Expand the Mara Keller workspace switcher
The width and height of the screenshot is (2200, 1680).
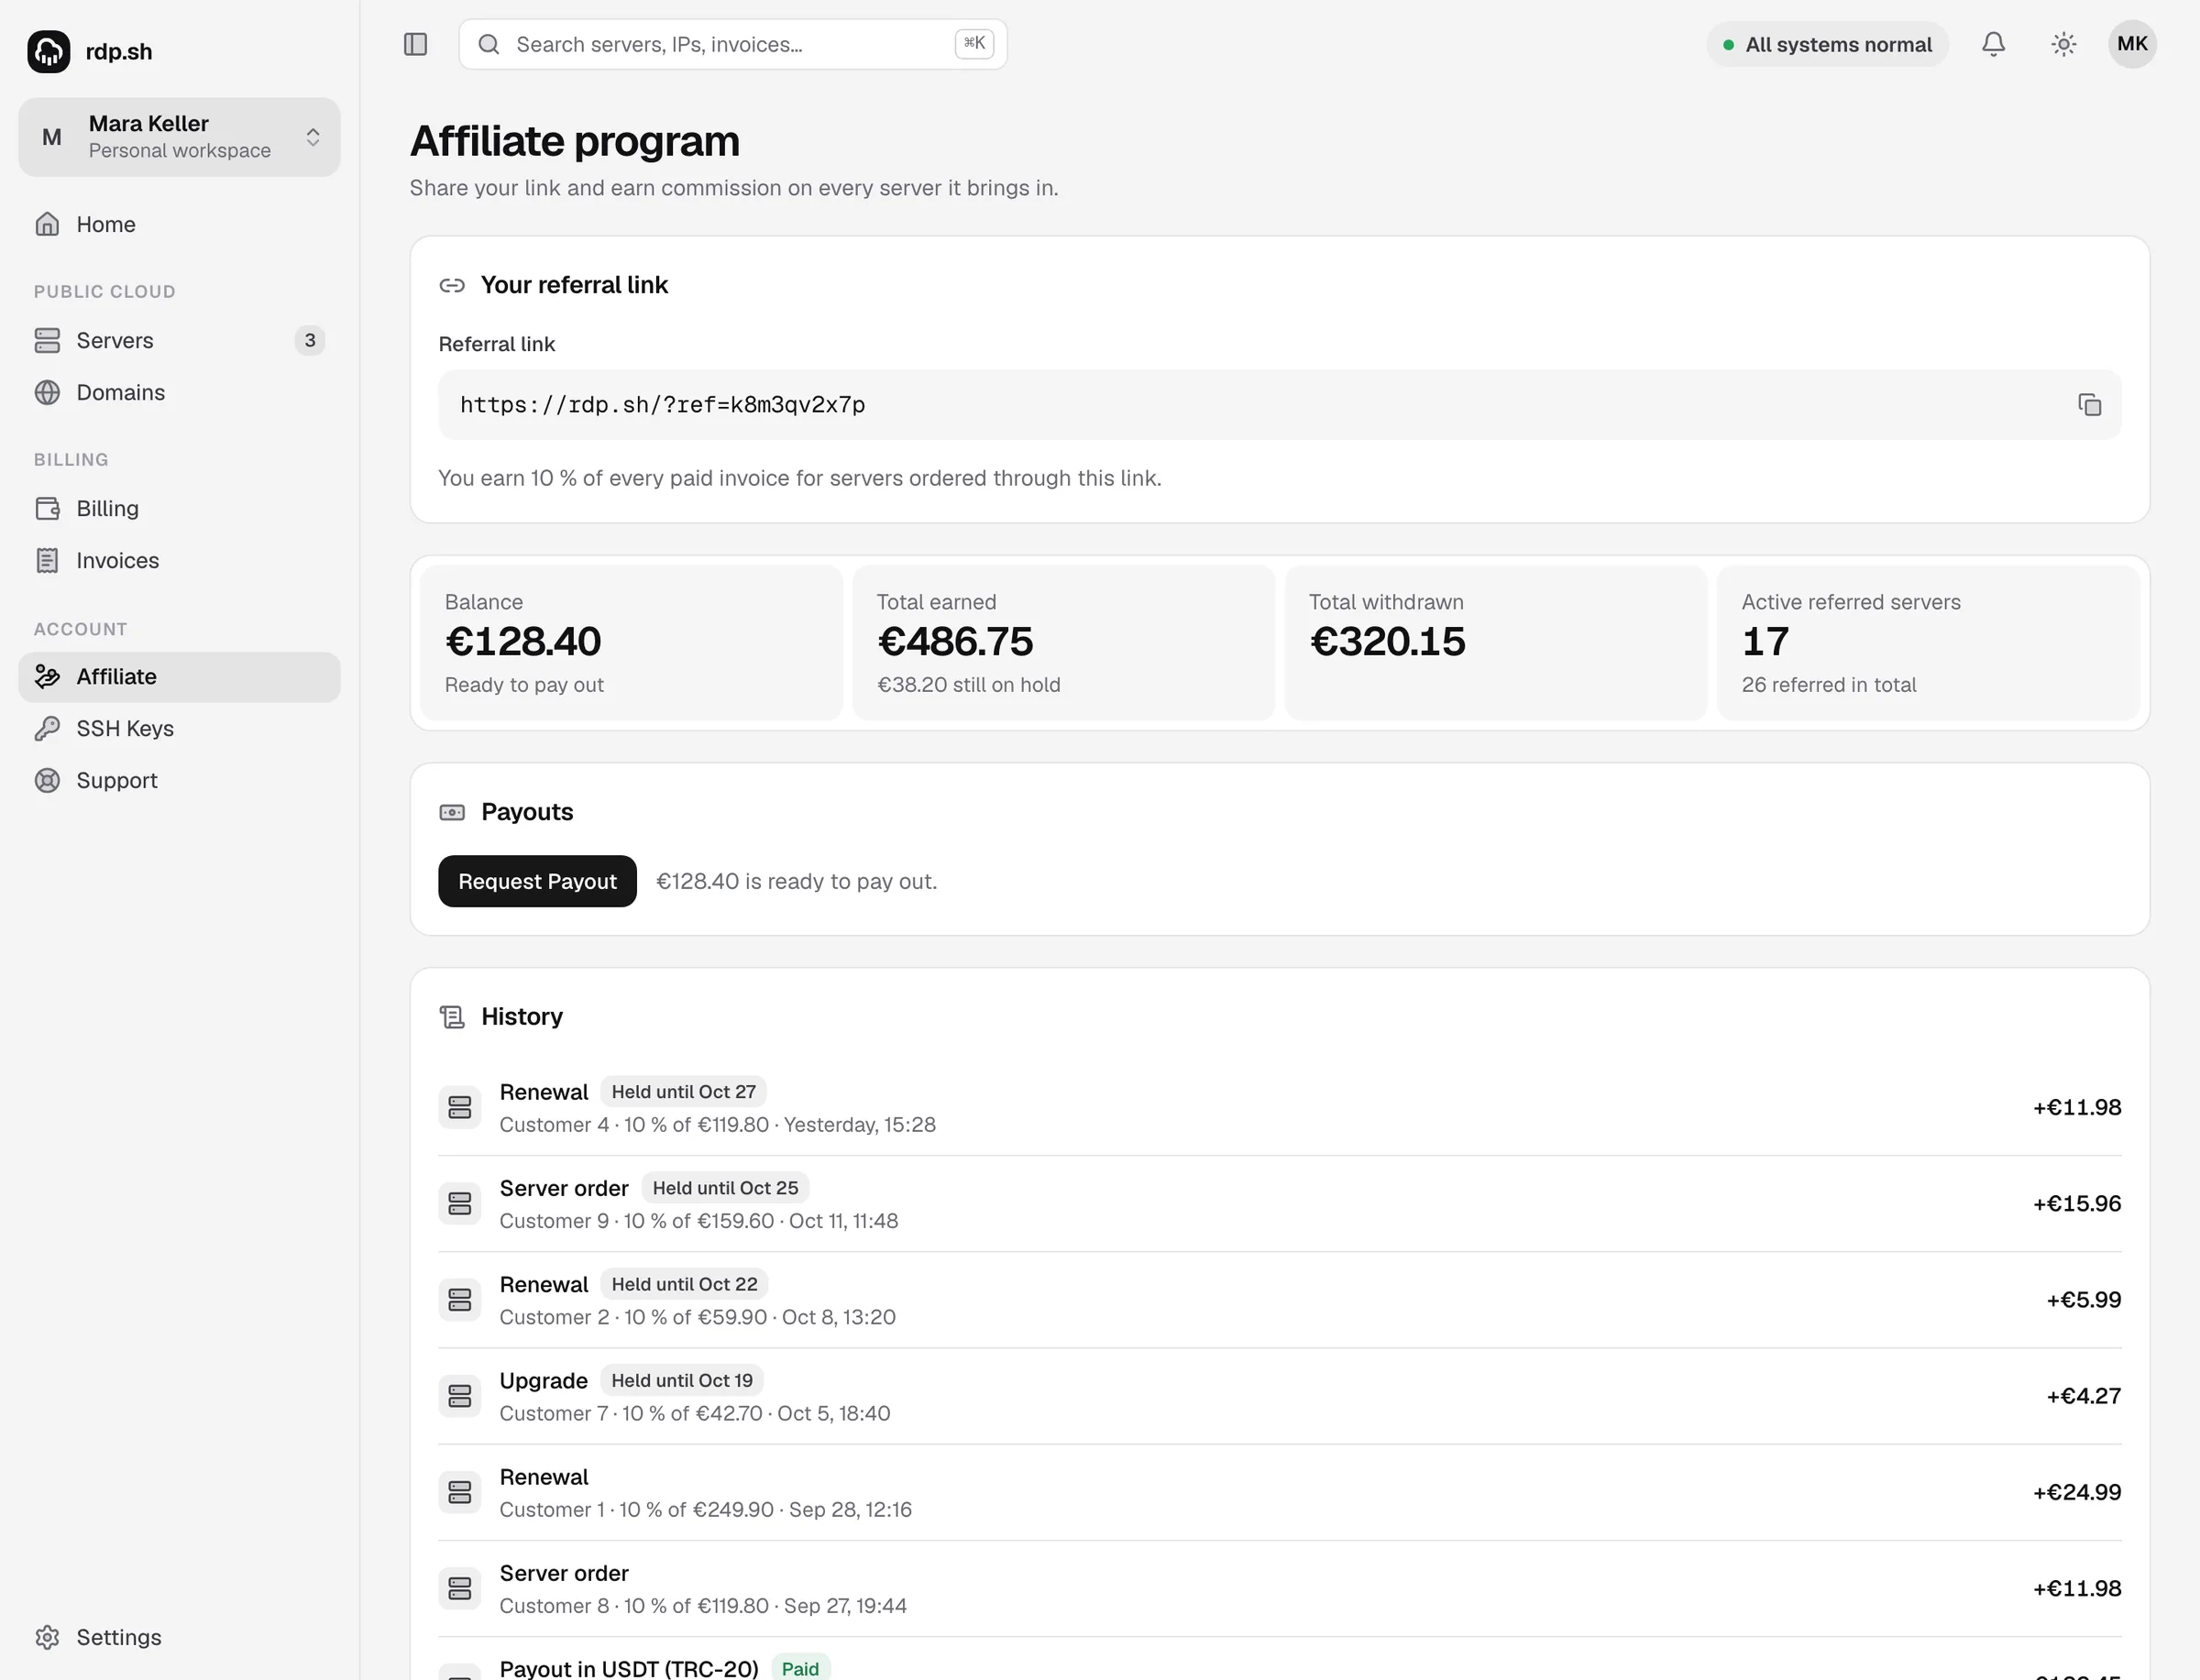(179, 137)
